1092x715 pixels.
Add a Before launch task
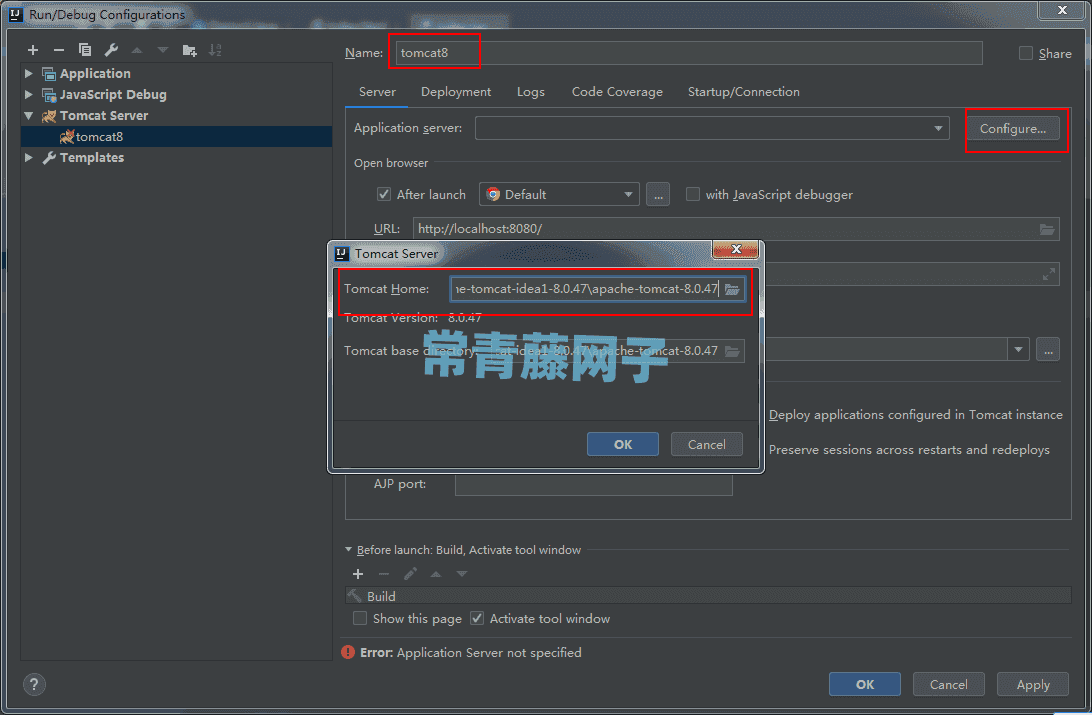pos(358,574)
